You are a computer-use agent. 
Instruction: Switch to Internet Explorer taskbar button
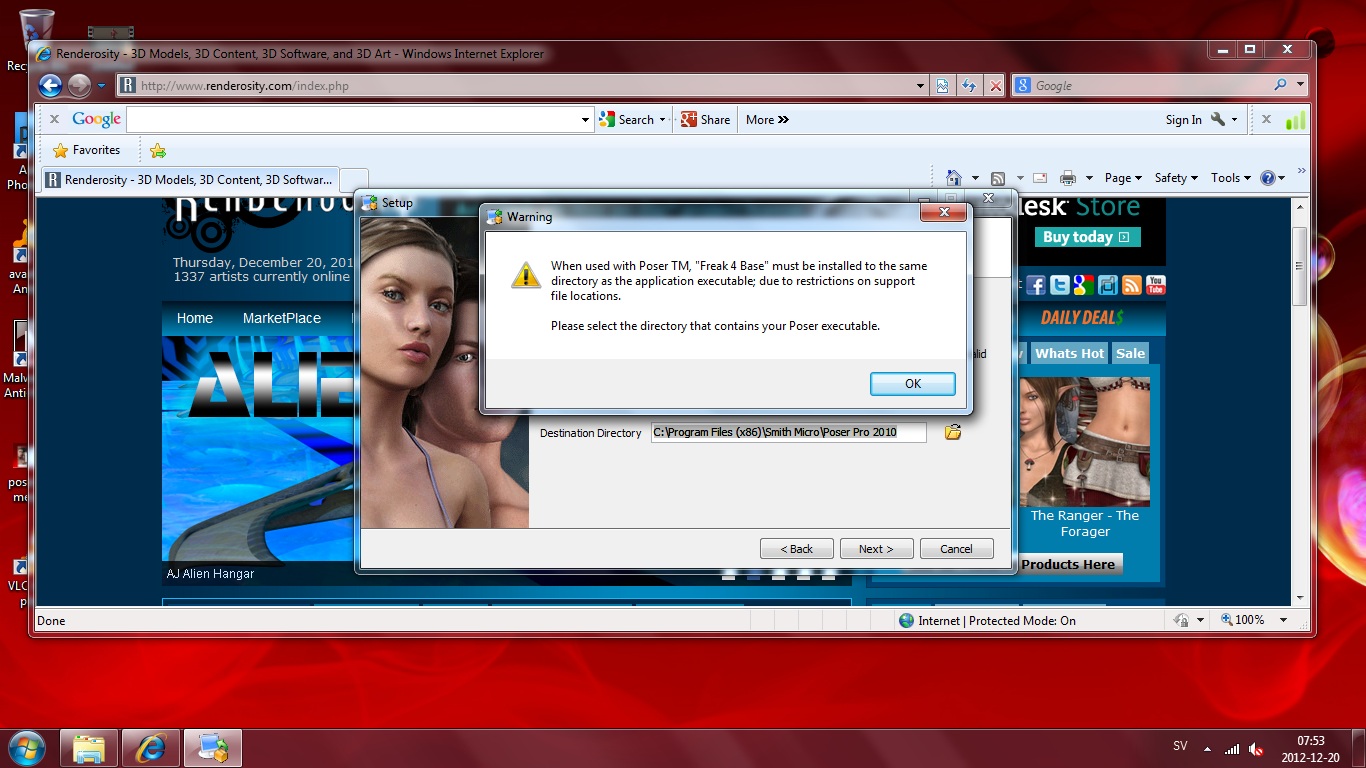click(x=151, y=748)
